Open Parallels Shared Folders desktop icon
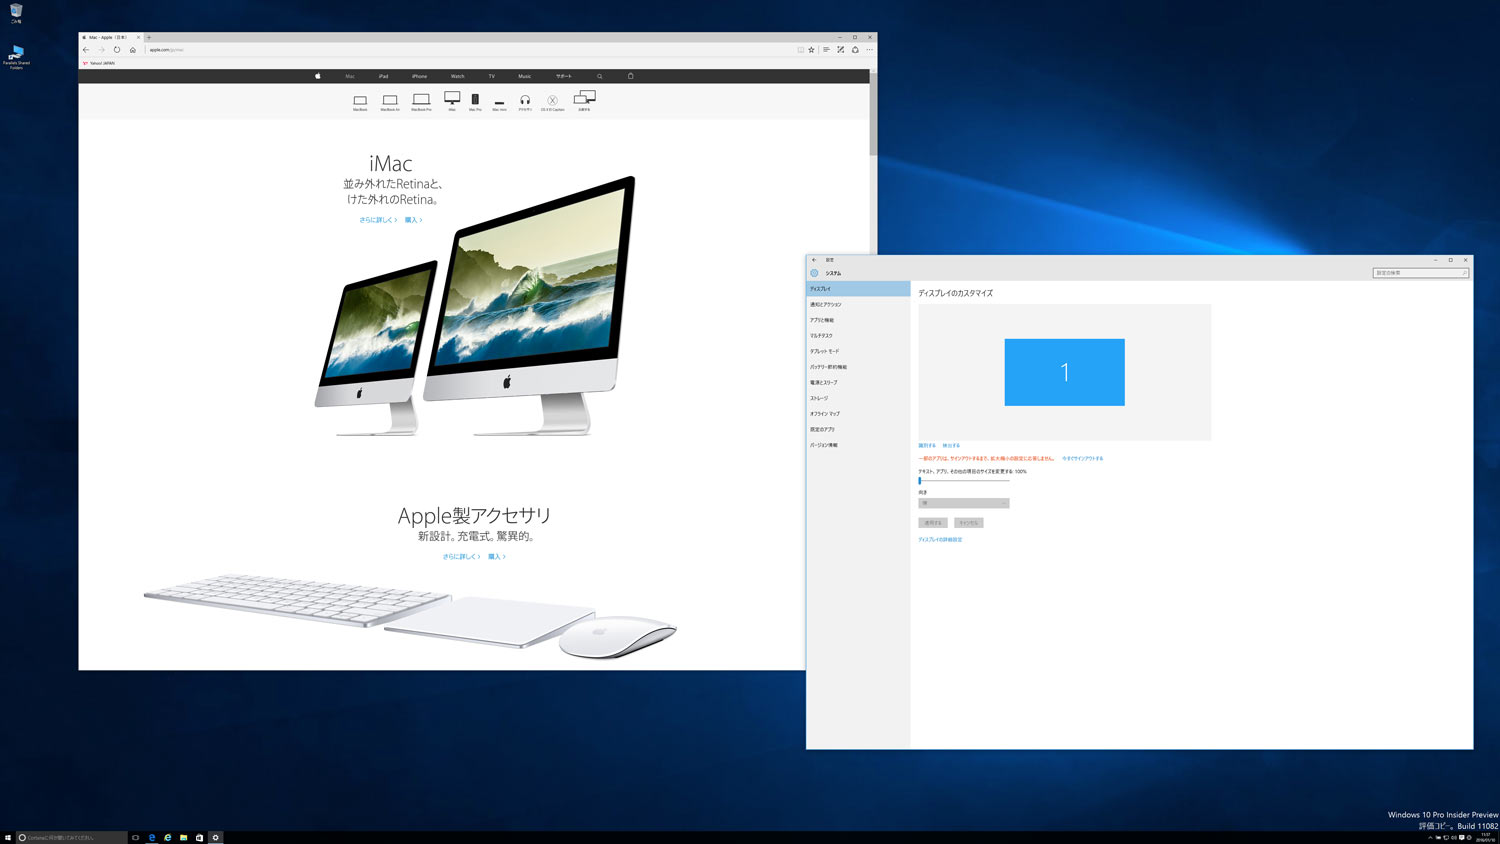The height and width of the screenshot is (844, 1500). 16,57
